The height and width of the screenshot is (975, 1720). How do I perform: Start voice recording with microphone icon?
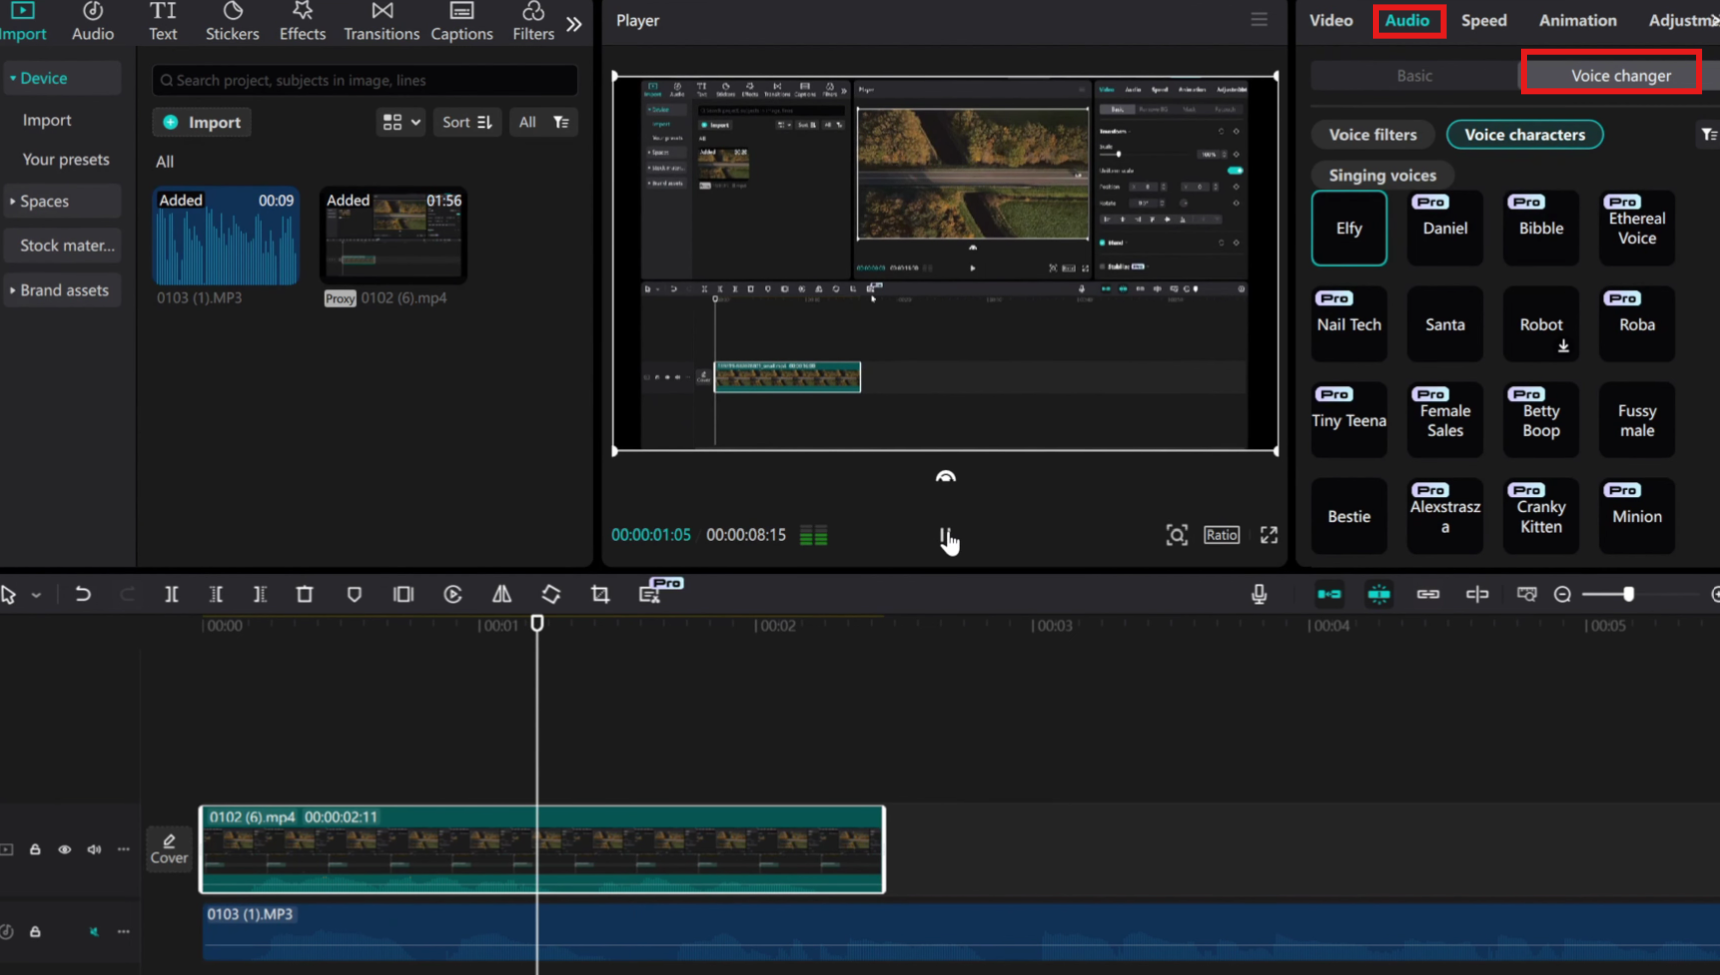1259,594
